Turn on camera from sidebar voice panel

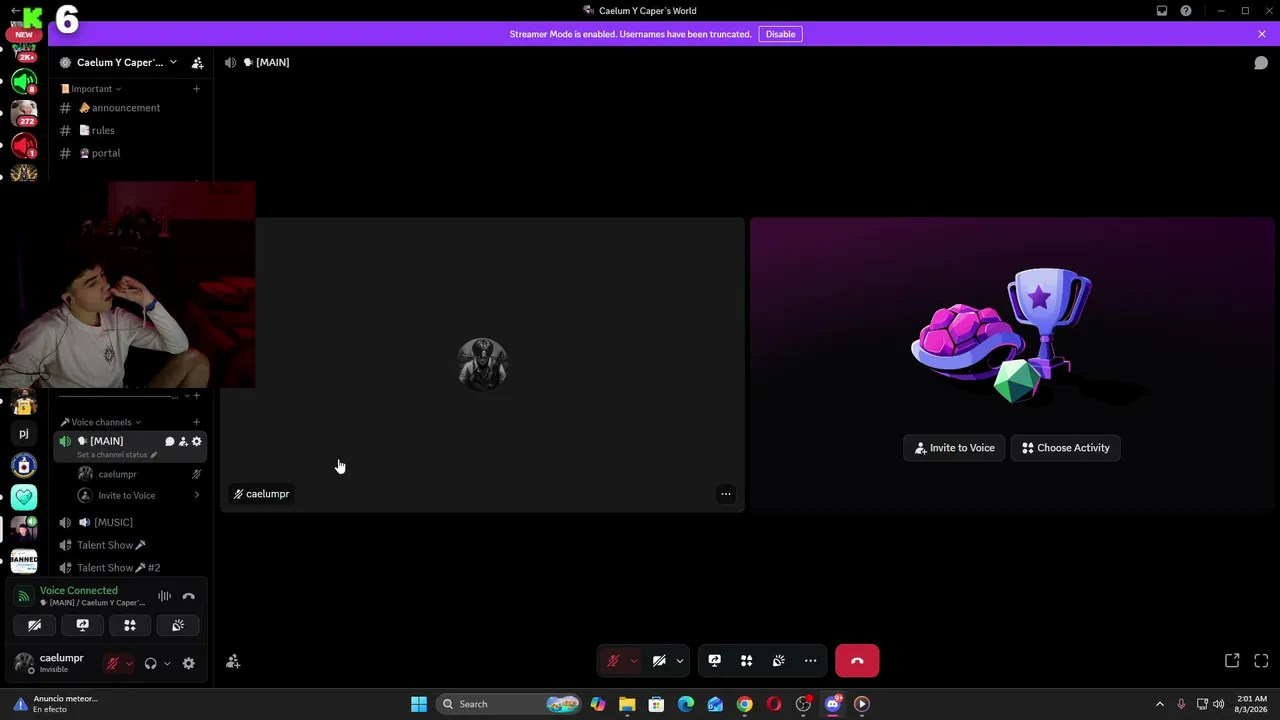click(34, 625)
